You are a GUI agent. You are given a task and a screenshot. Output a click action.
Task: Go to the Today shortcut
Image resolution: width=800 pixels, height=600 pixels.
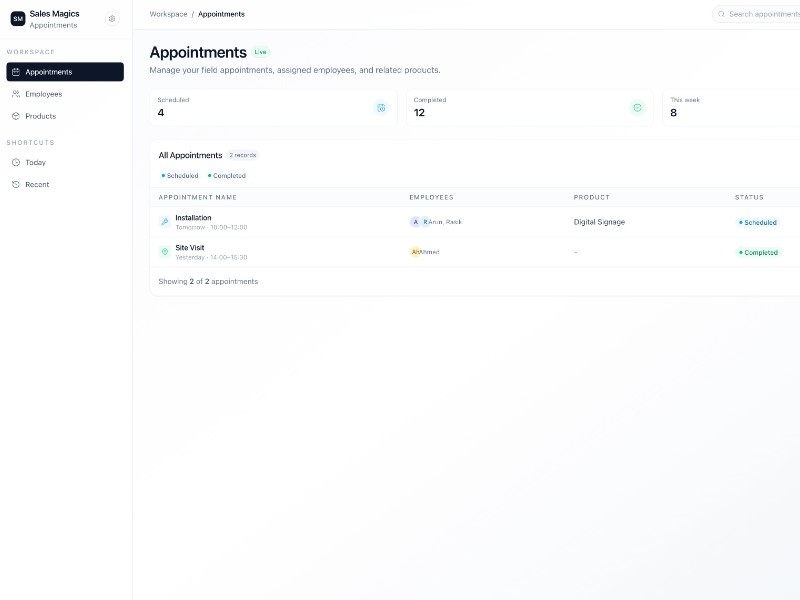[x=35, y=162]
